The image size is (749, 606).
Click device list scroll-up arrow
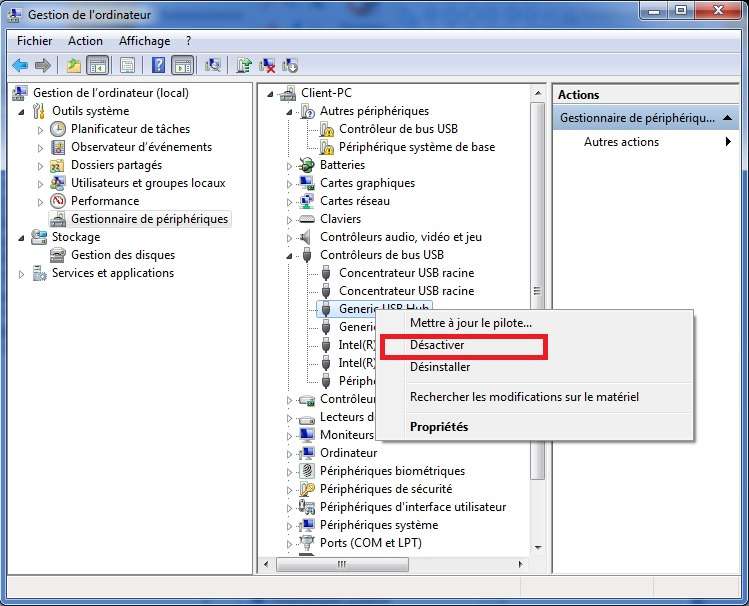click(x=538, y=93)
